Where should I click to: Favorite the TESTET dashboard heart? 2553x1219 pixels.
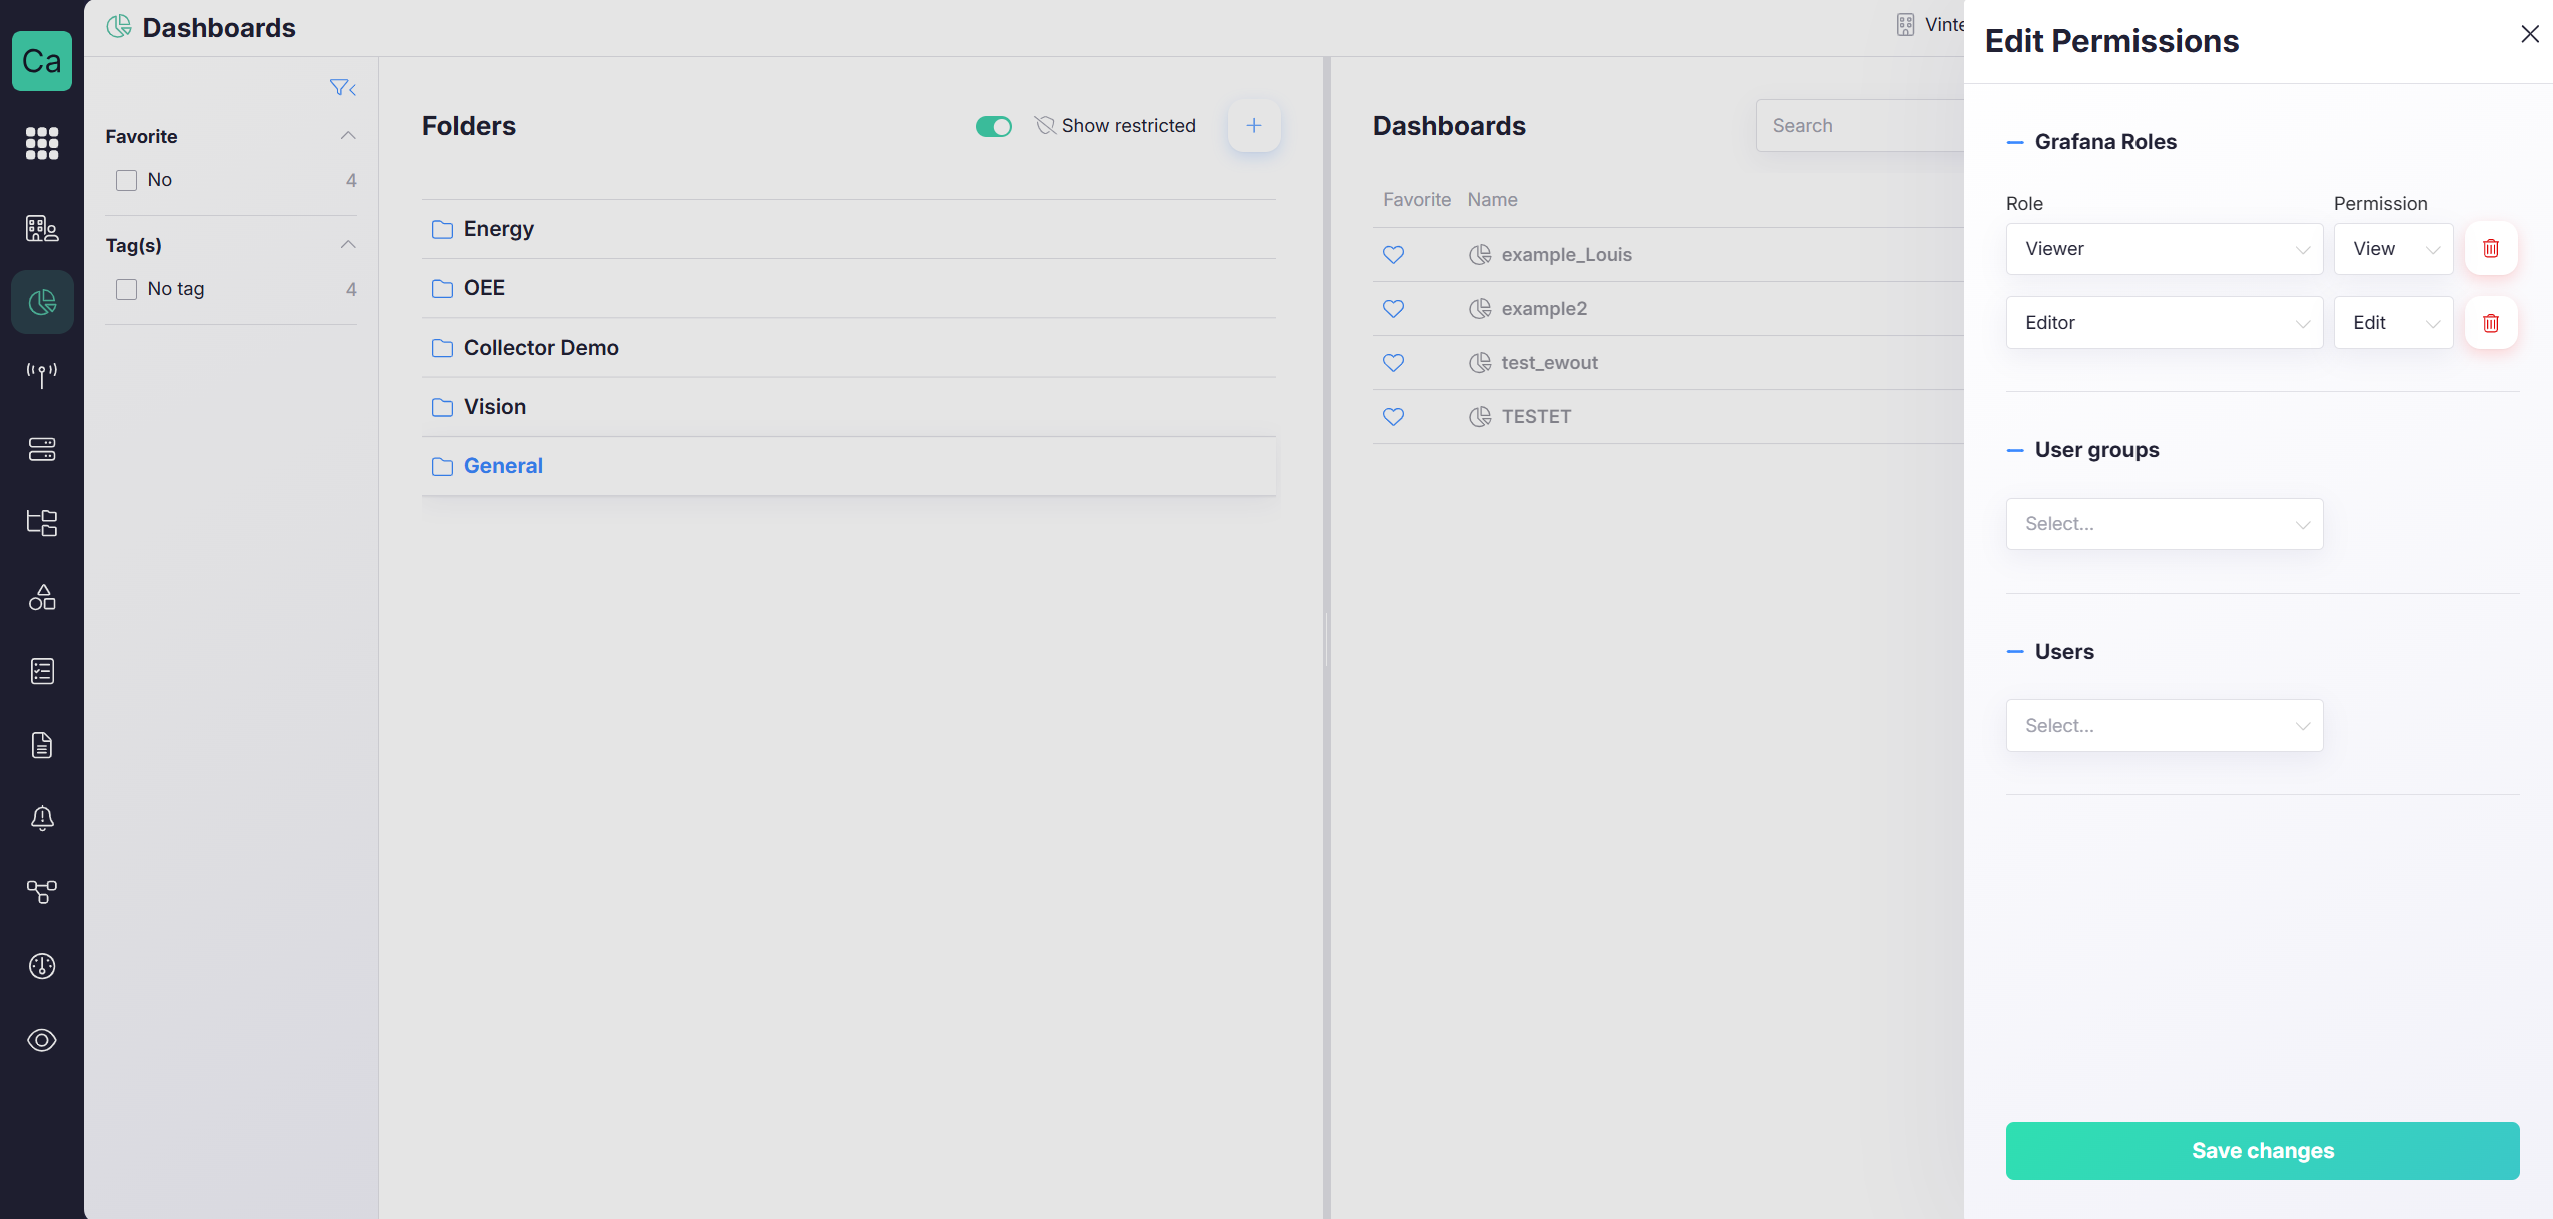1393,417
